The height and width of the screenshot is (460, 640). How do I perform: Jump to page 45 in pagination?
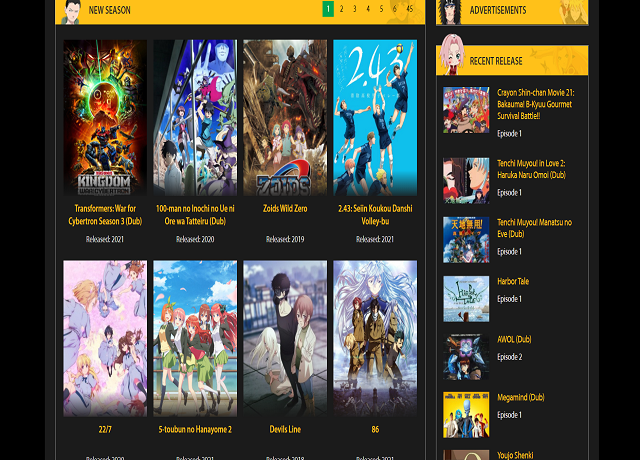coord(409,9)
